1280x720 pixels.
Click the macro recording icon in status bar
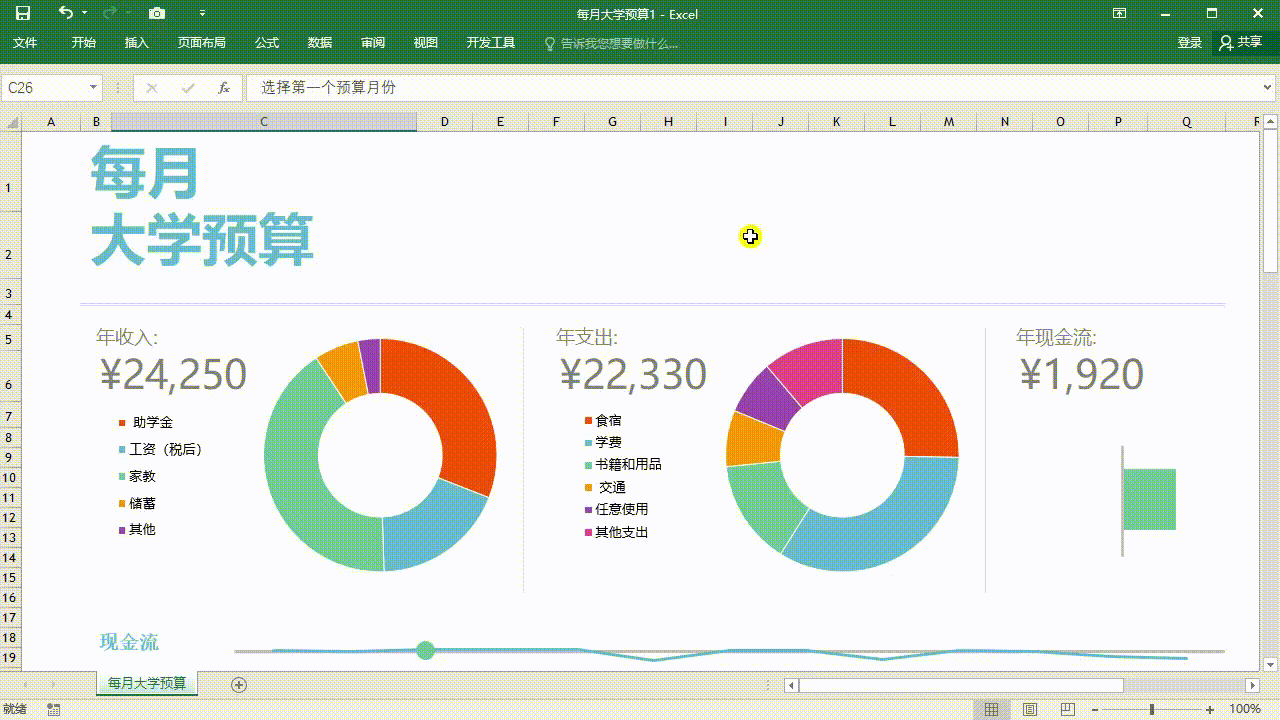click(x=54, y=709)
